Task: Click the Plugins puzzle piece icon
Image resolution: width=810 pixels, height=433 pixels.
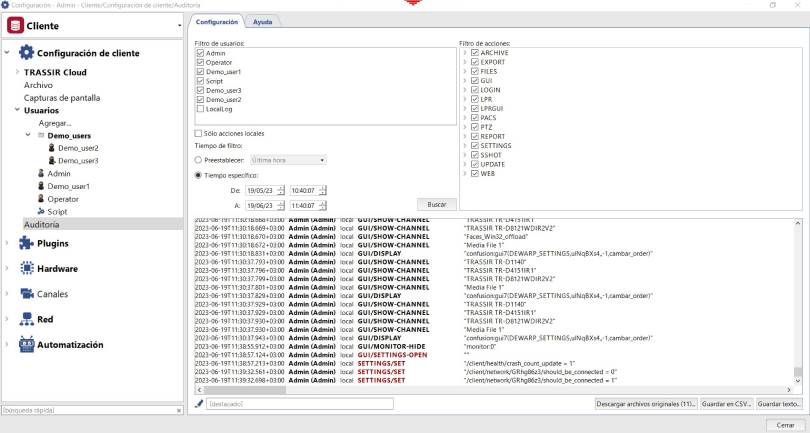Action: pyautogui.click(x=26, y=243)
